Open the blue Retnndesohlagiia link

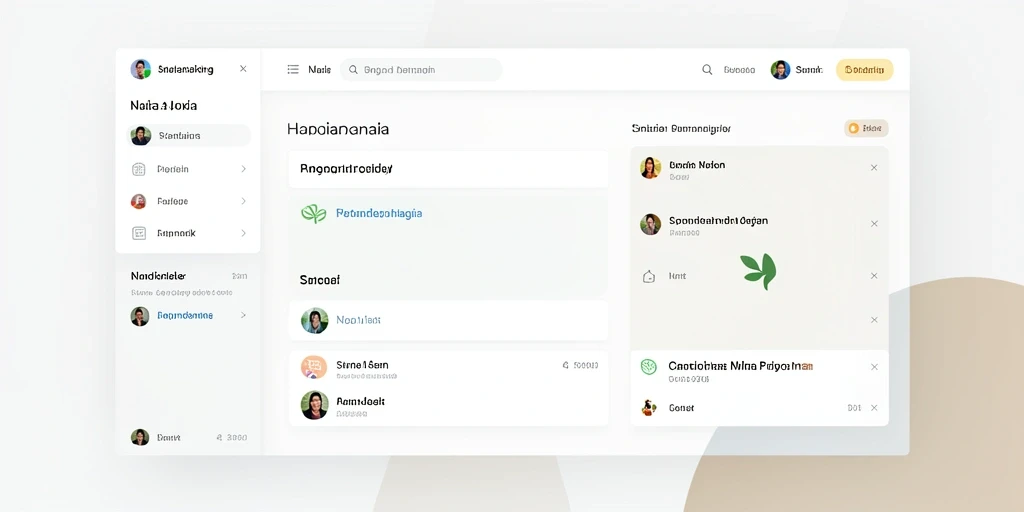click(x=379, y=214)
